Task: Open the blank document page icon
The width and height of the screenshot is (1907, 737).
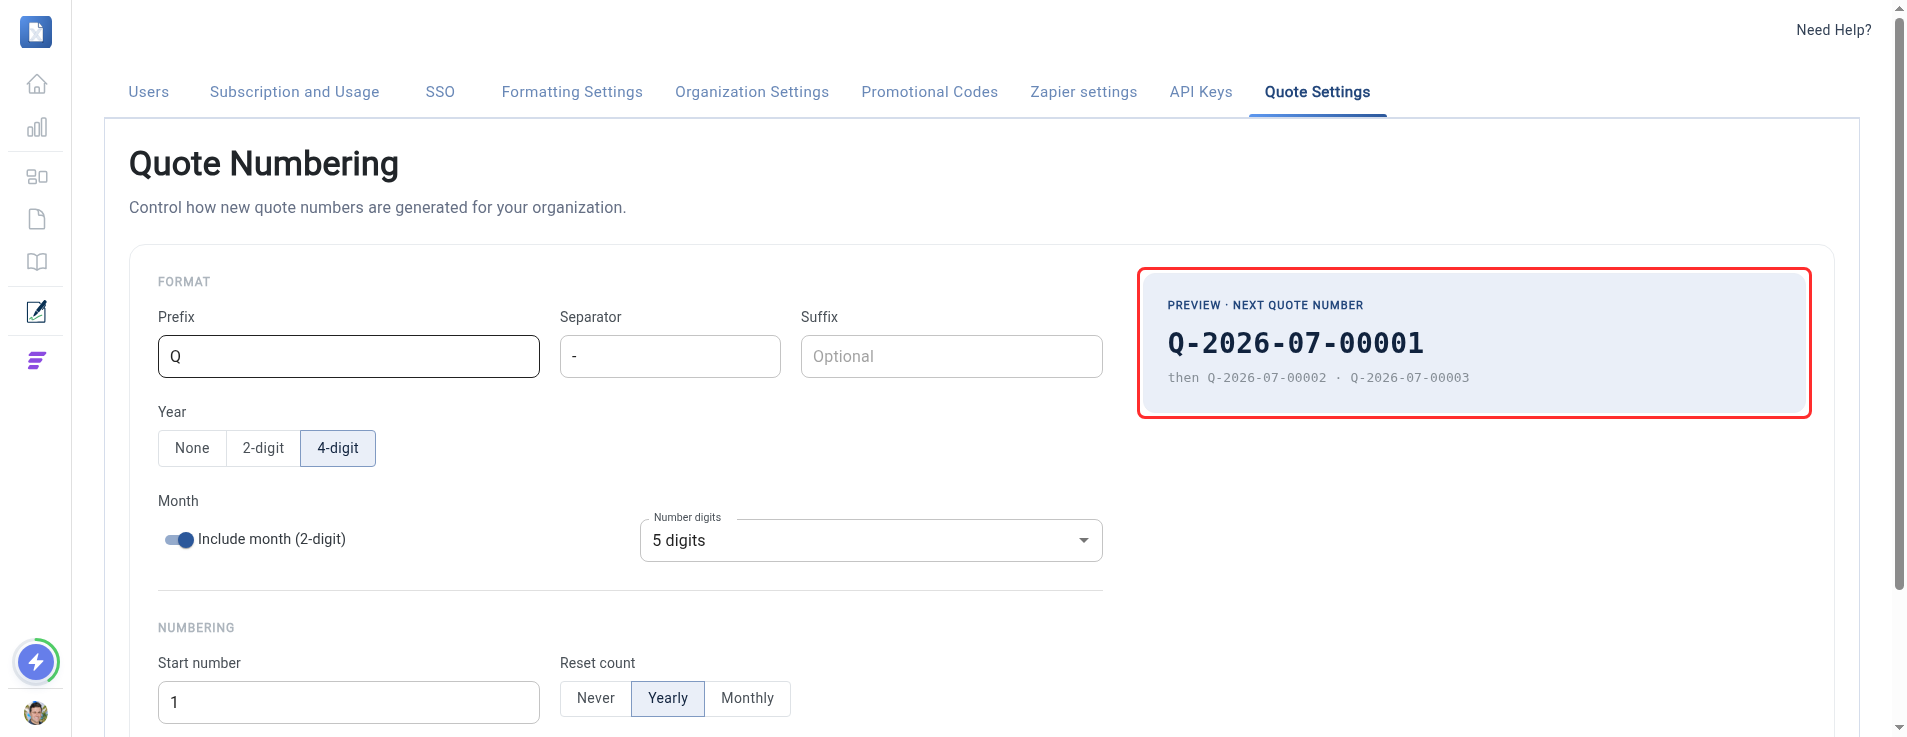Action: pos(37,219)
